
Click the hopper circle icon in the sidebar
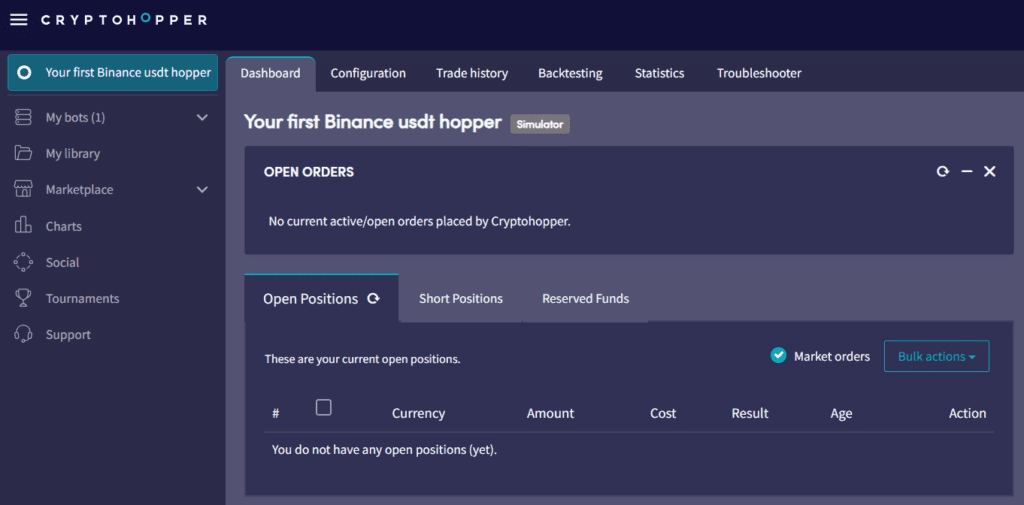[x=24, y=73]
